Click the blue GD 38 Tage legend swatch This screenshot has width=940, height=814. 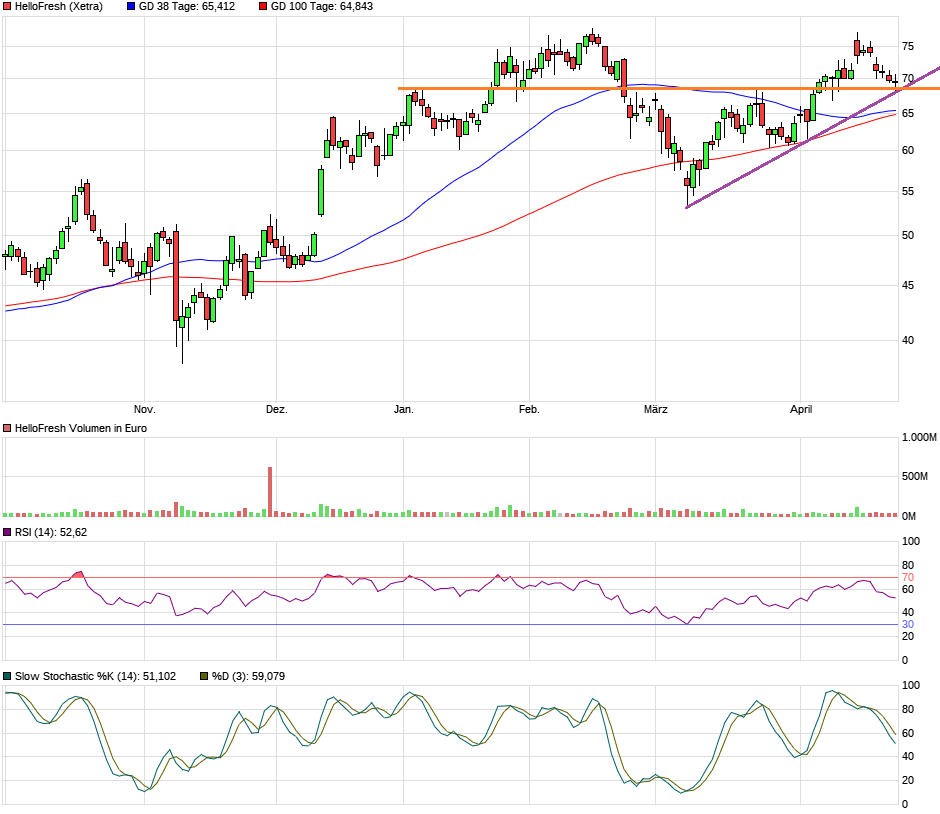(x=131, y=7)
